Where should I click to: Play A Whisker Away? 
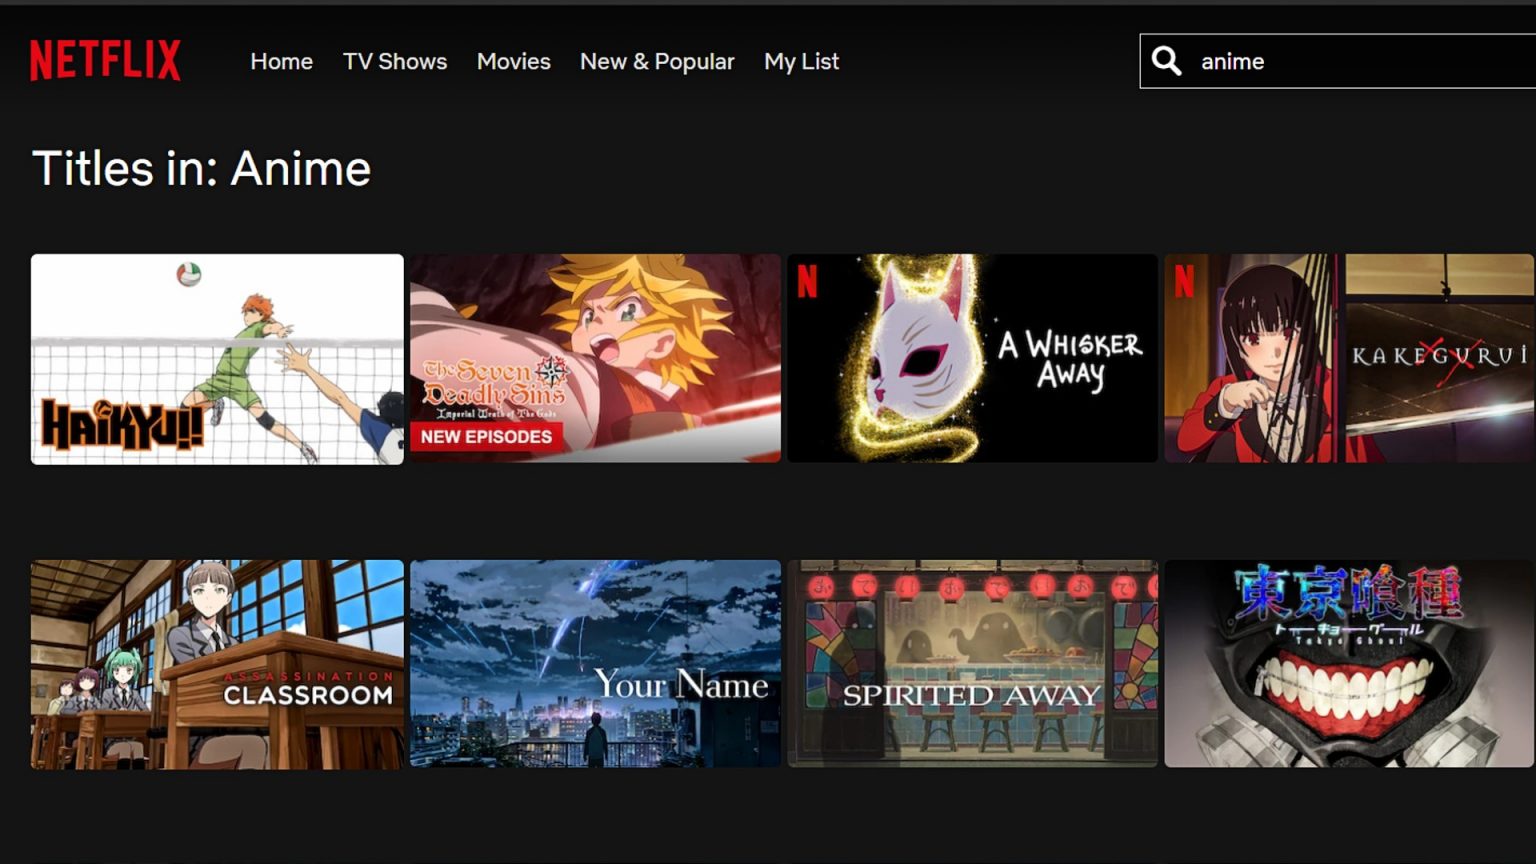click(972, 359)
